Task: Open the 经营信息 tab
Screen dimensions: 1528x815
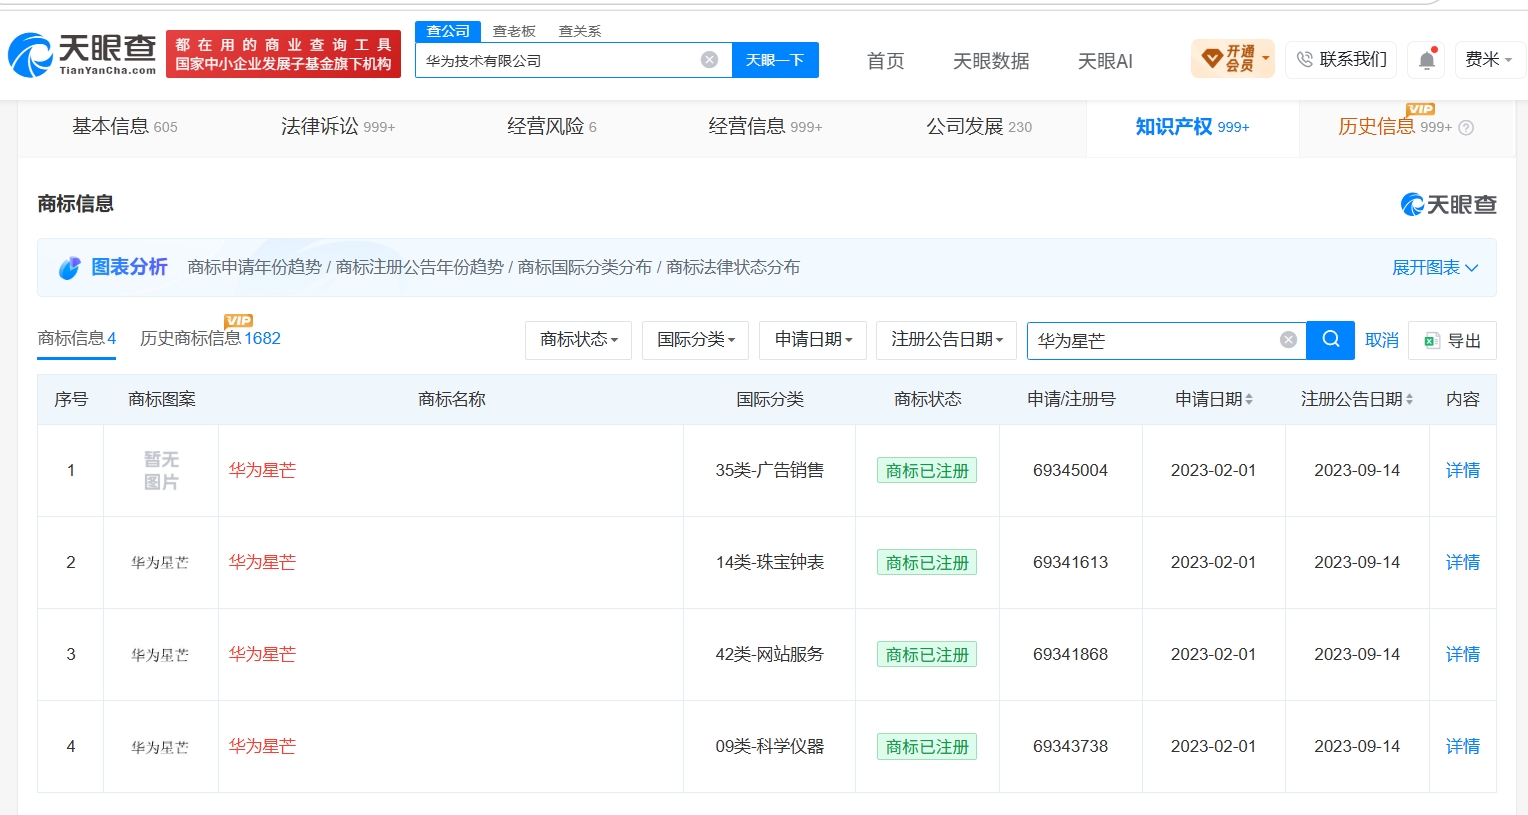Action: coord(765,127)
